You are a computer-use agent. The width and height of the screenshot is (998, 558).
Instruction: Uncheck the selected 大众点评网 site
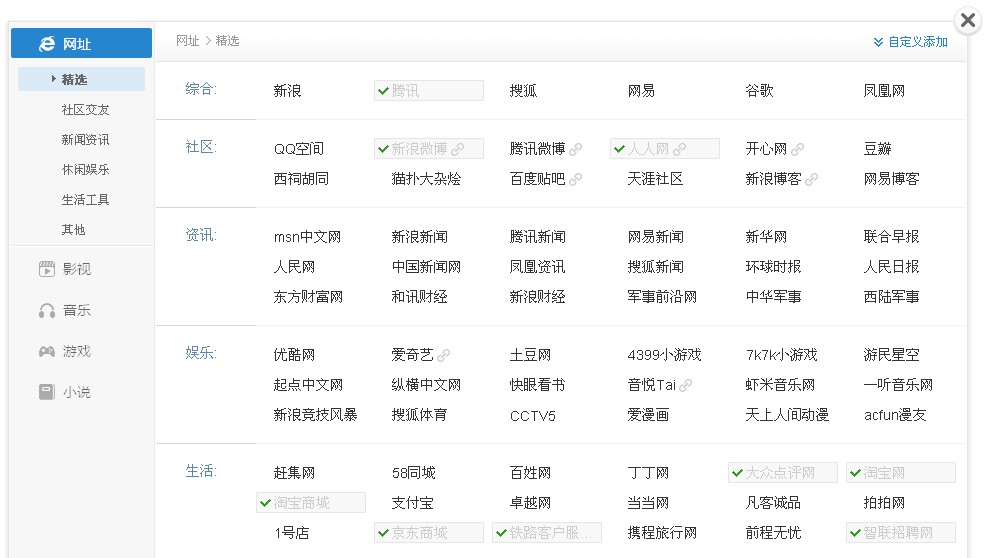pyautogui.click(x=783, y=473)
